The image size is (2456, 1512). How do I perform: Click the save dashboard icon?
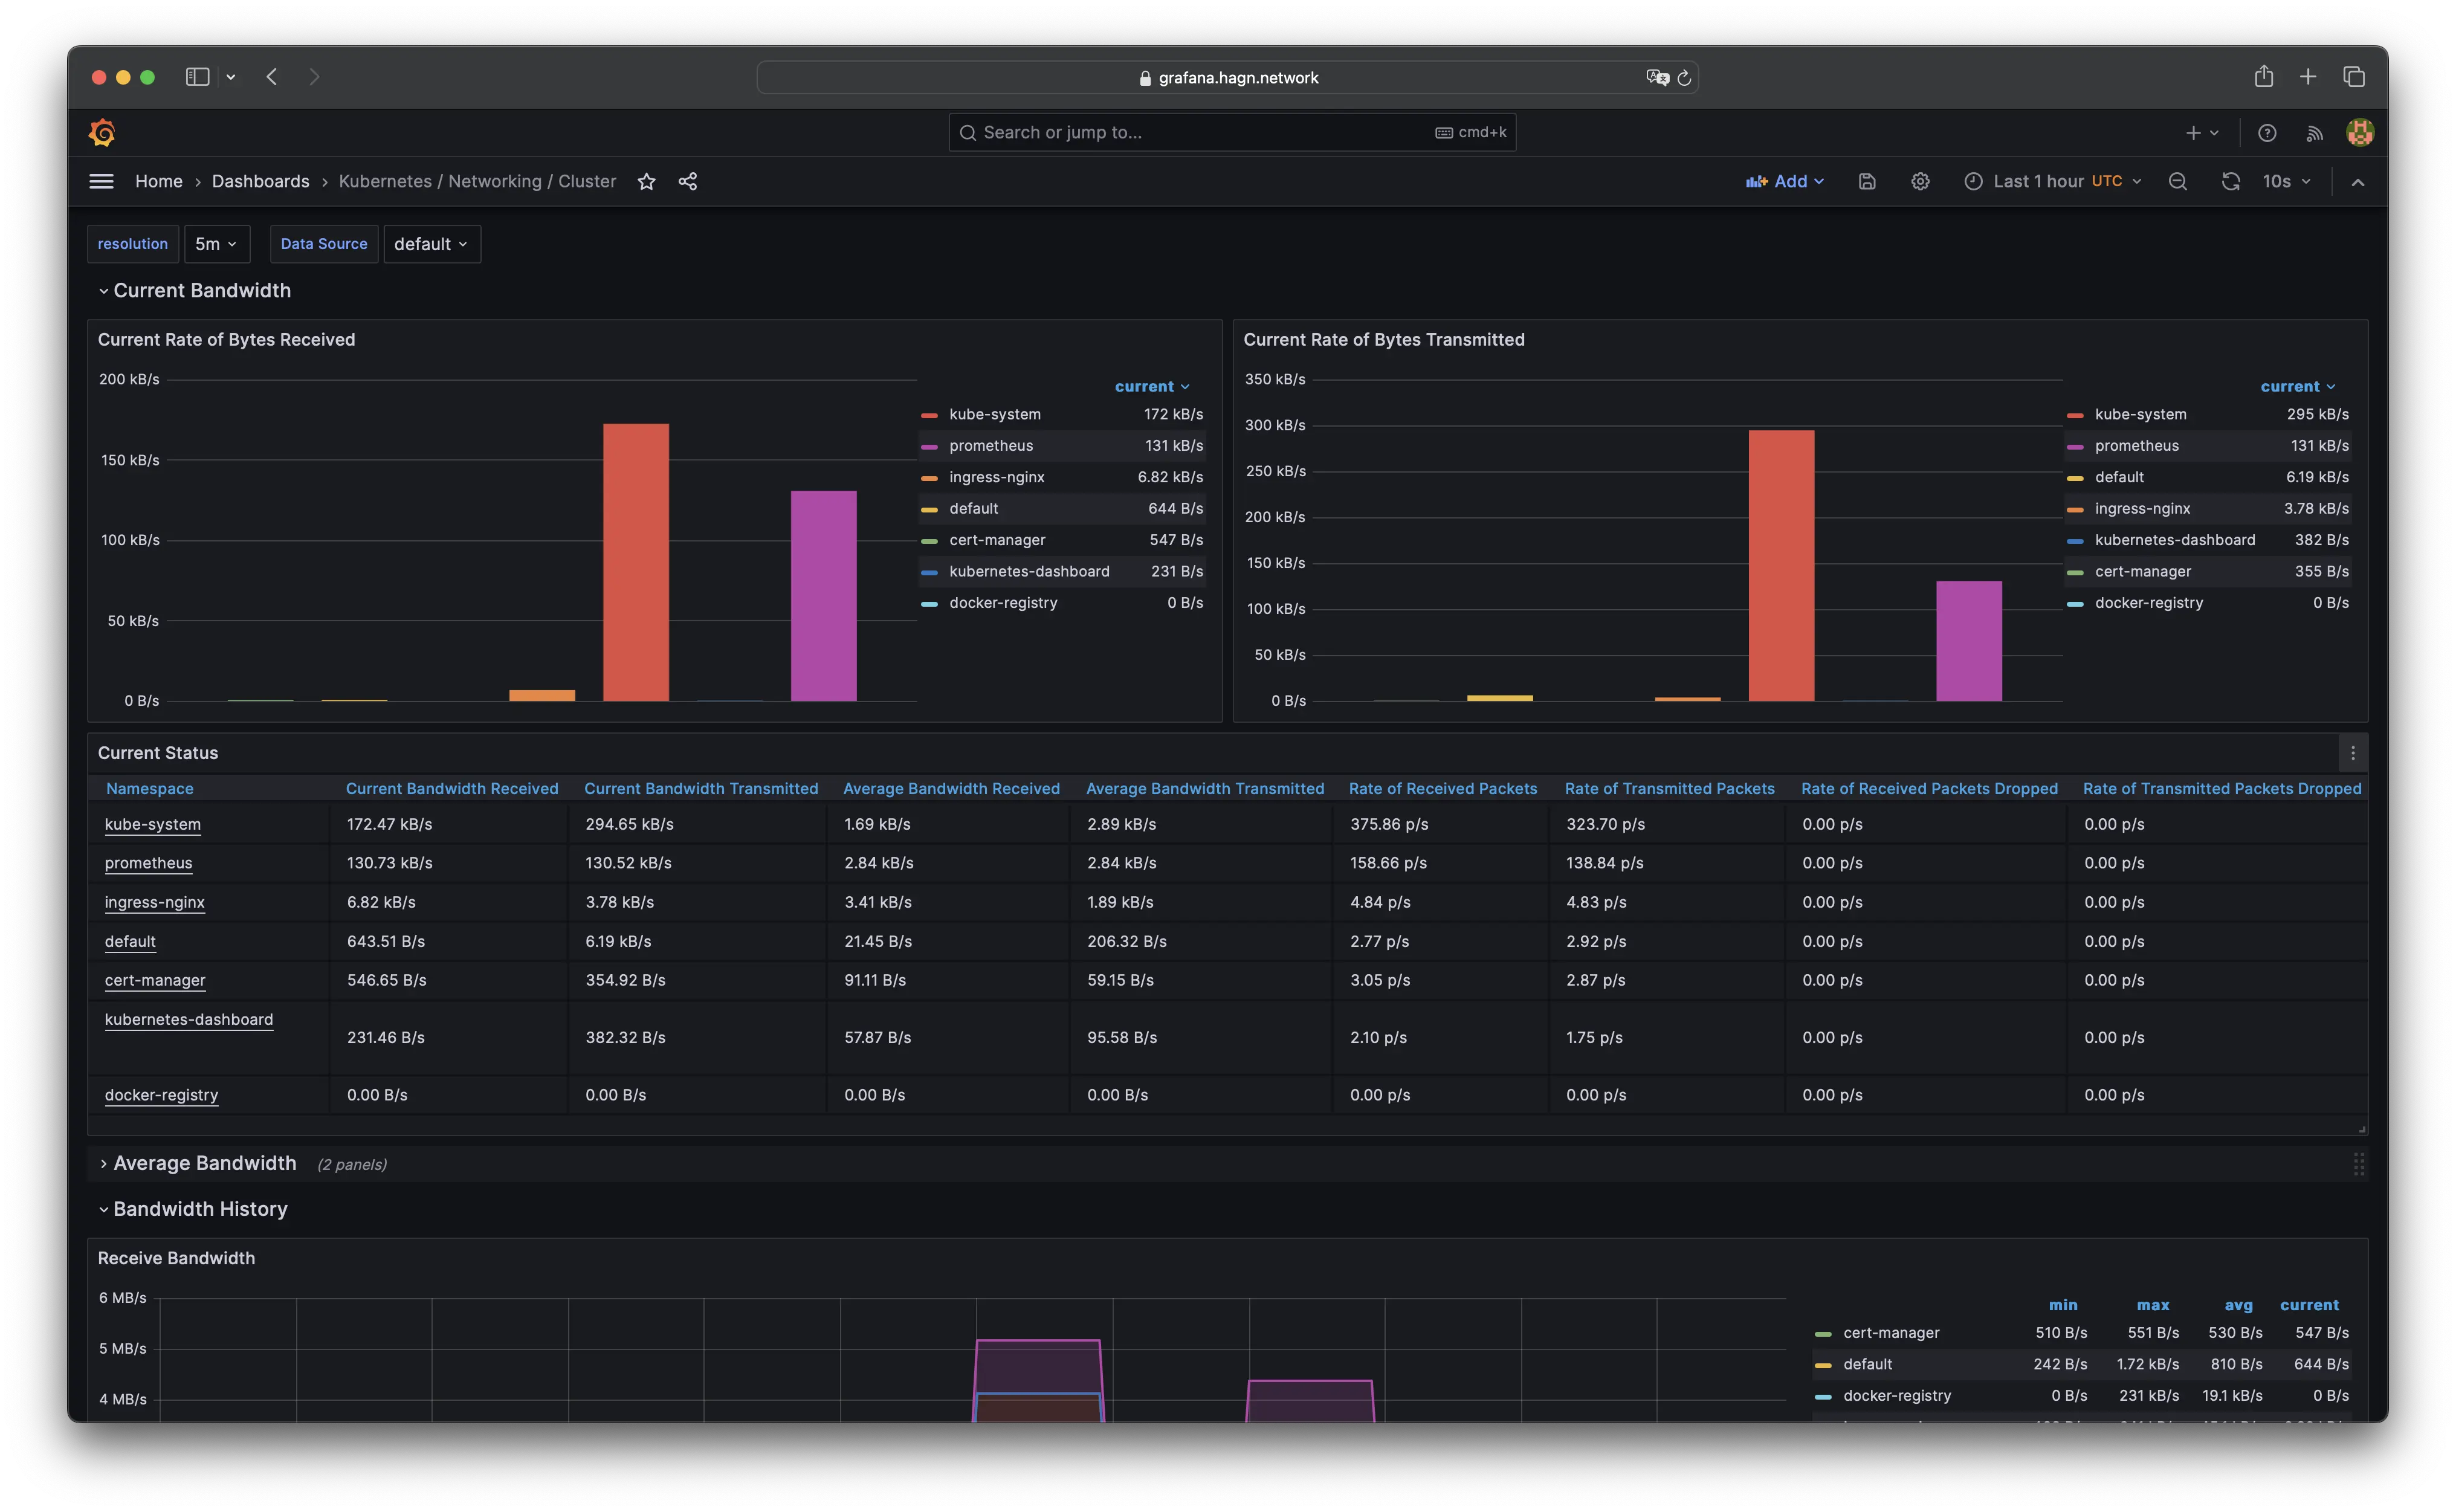[1866, 181]
